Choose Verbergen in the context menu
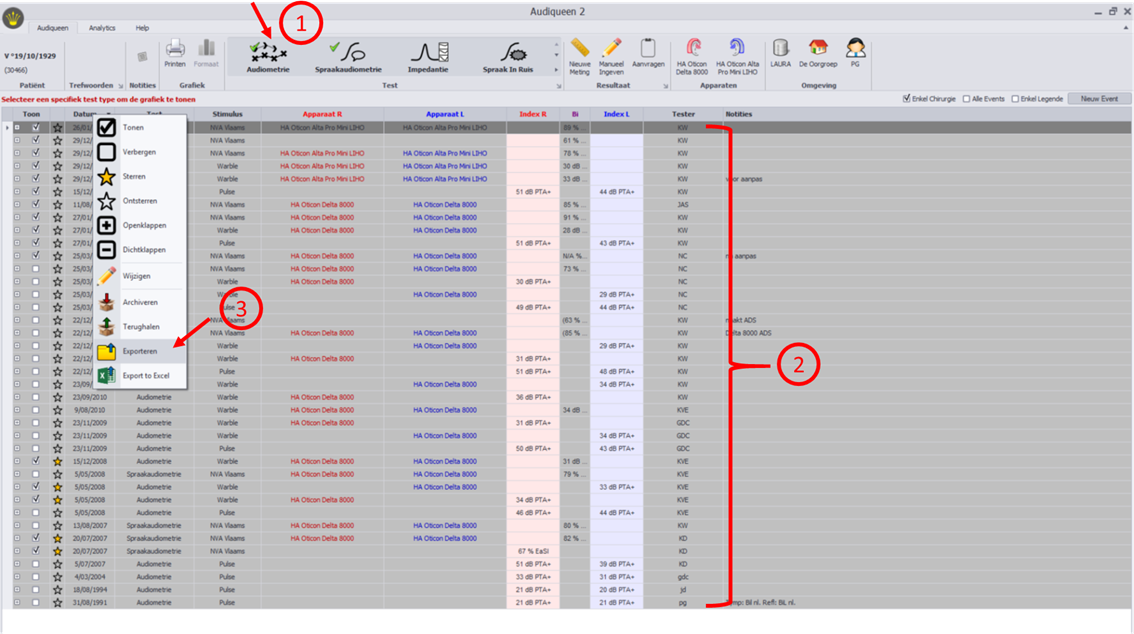Viewport: 1134px width, 634px height. click(140, 153)
